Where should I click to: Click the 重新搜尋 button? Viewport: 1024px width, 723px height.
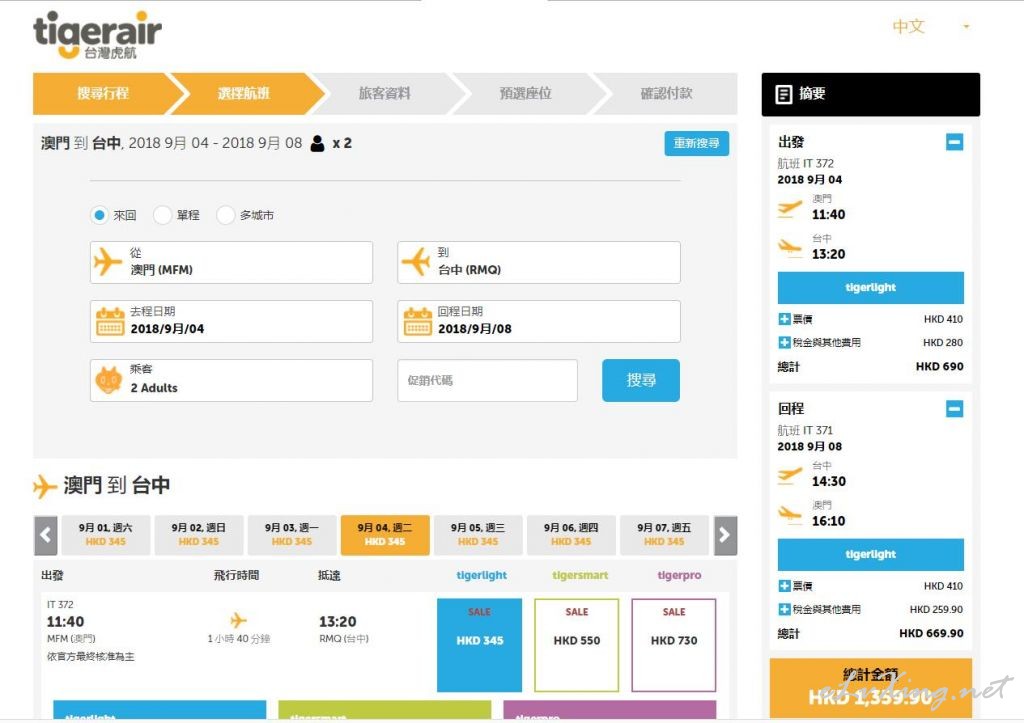pyautogui.click(x=696, y=143)
